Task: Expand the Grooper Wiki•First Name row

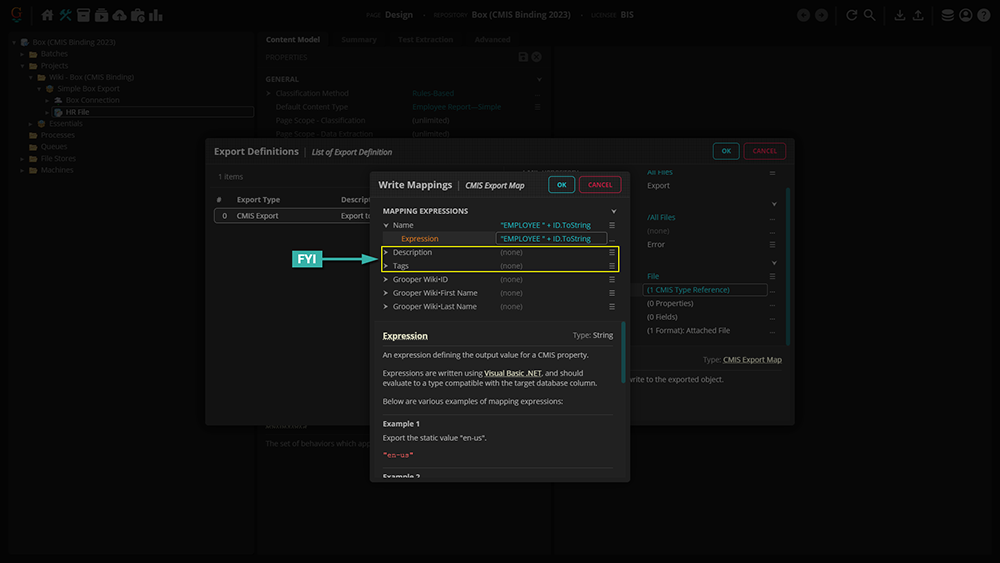Action: click(386, 293)
